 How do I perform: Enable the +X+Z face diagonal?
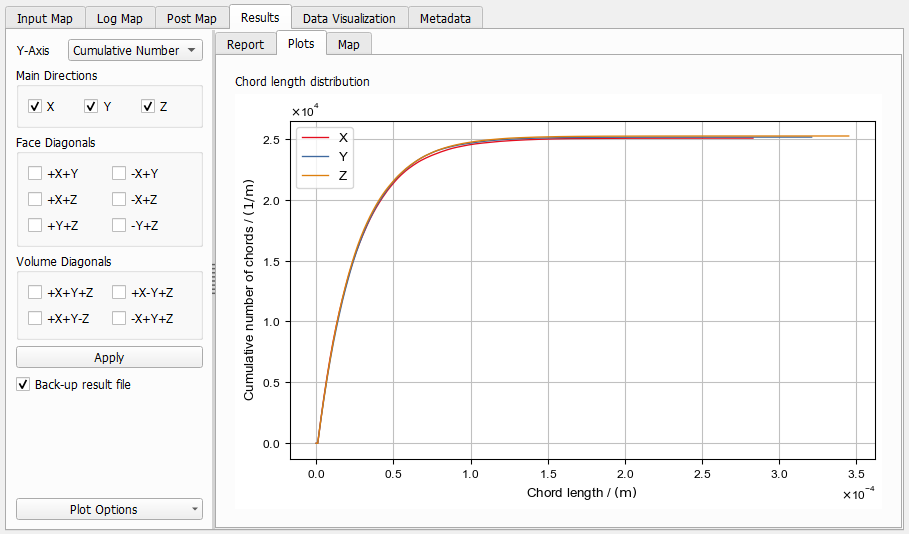[35, 199]
